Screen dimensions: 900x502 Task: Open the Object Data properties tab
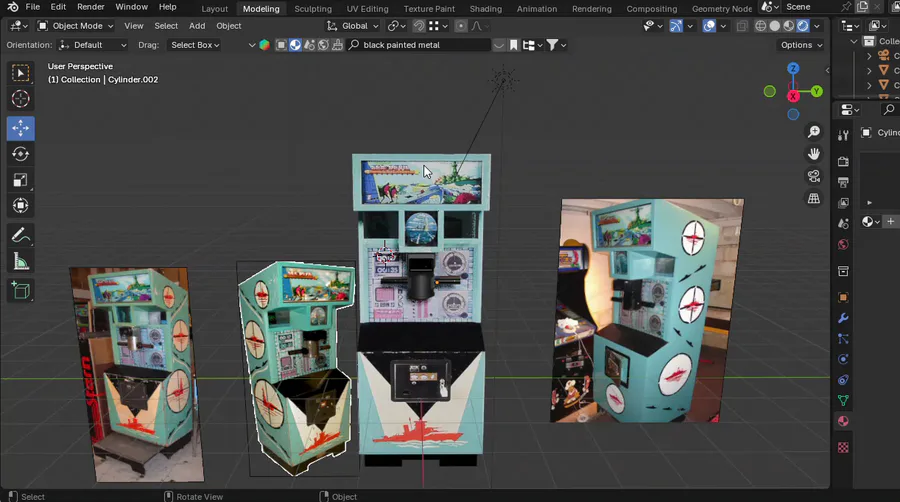tap(843, 400)
